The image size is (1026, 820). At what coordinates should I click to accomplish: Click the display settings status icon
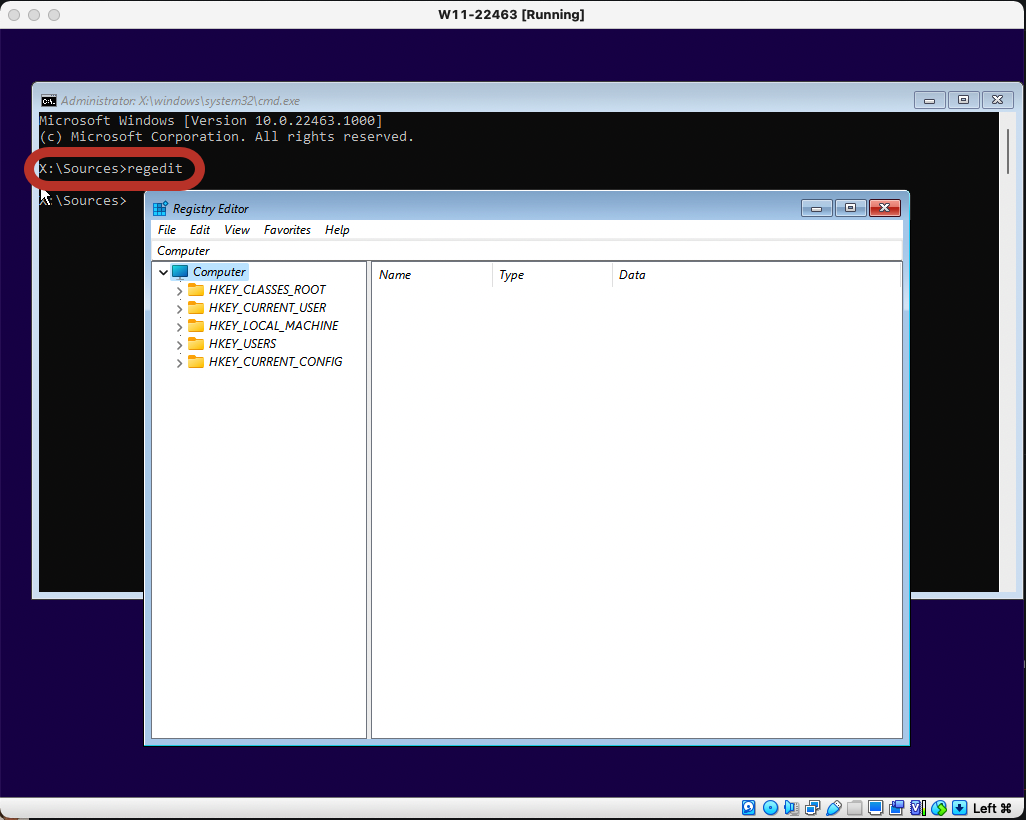click(x=876, y=808)
